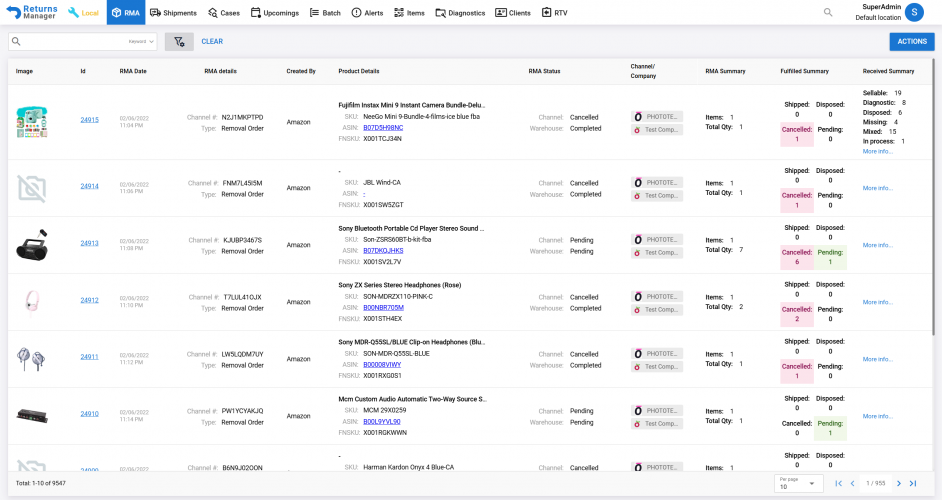
Task: Click the Id column header
Action: 83,72
